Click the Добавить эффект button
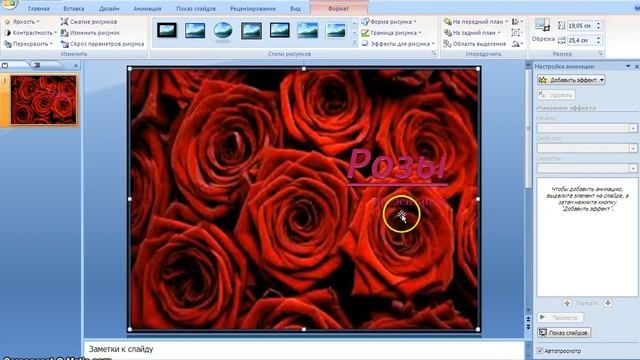The width and height of the screenshot is (640, 360). pyautogui.click(x=571, y=80)
